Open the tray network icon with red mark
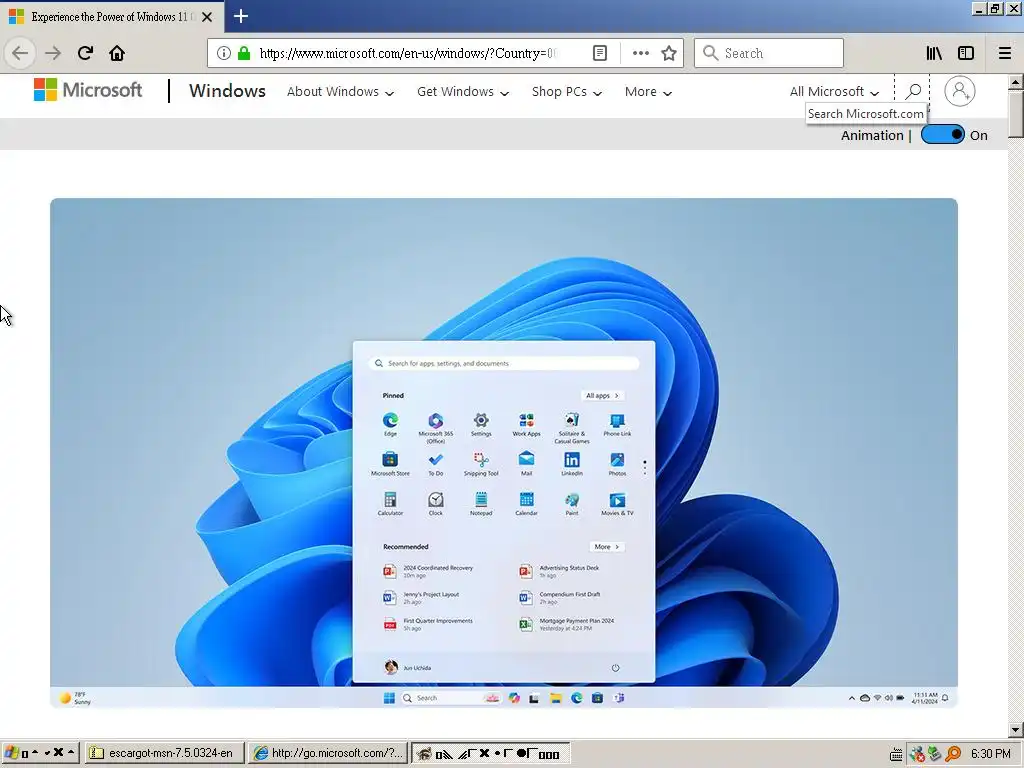 tap(917, 754)
